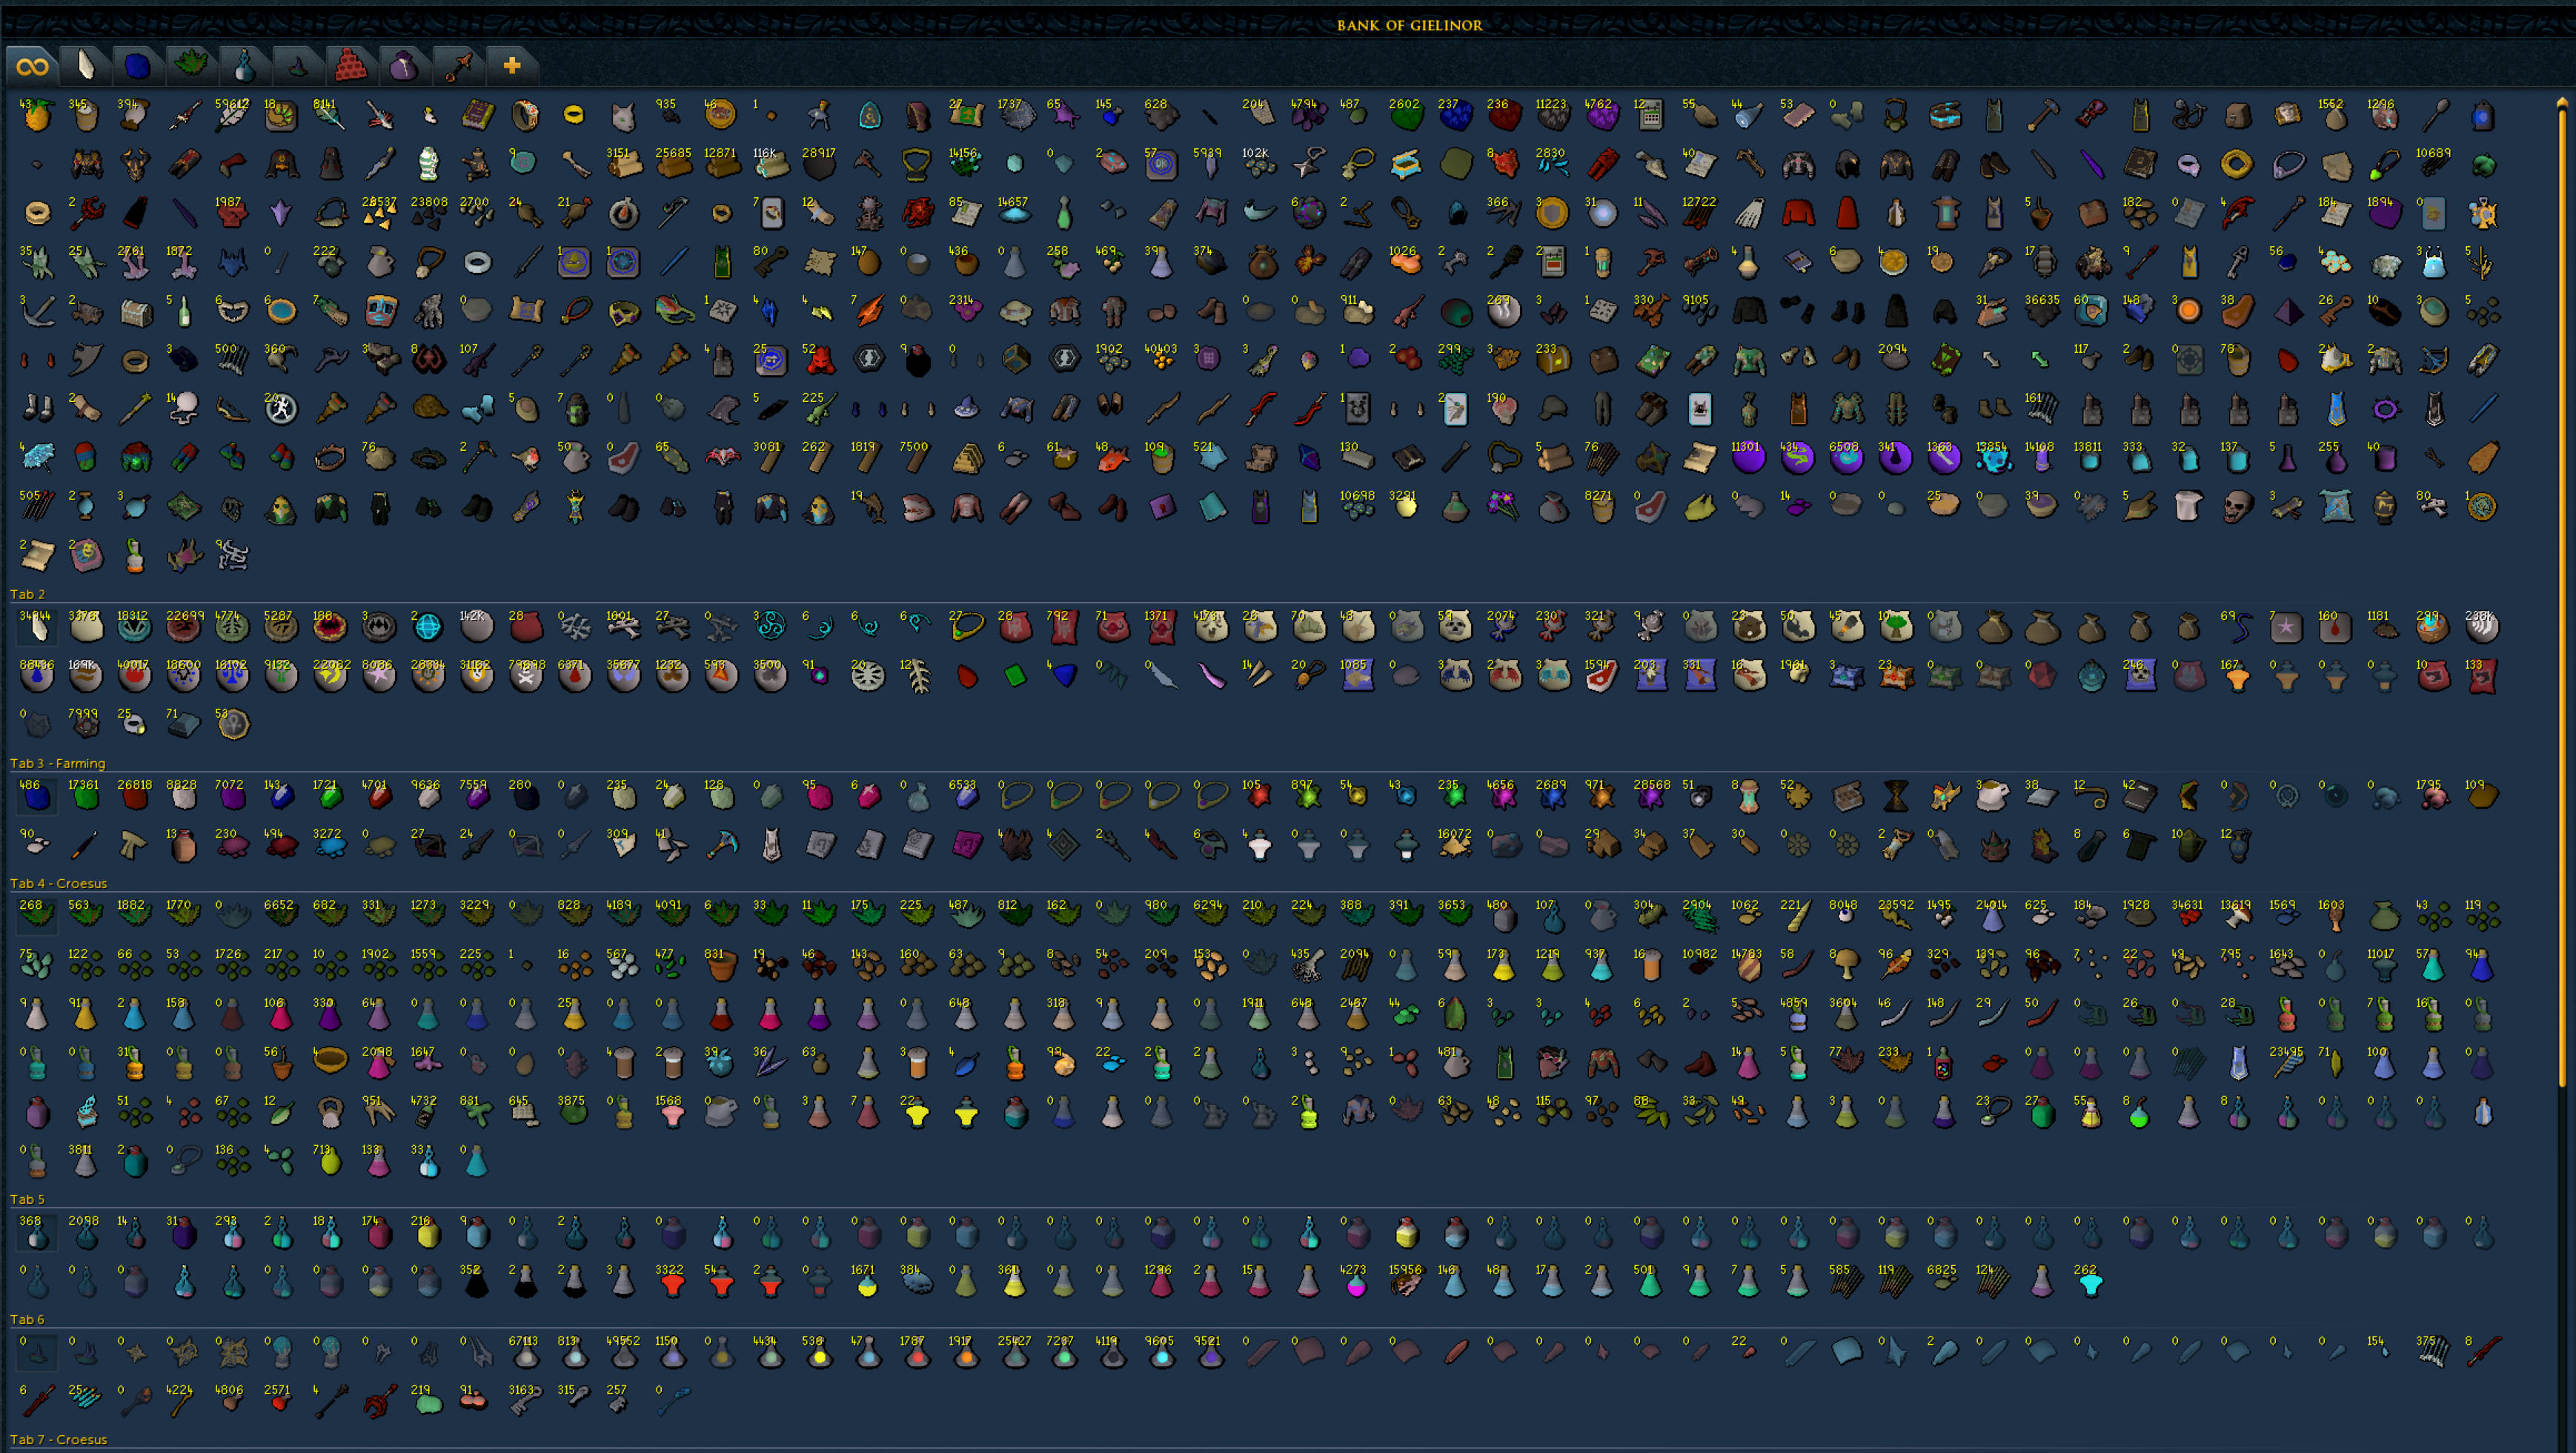Image resolution: width=2576 pixels, height=1453 pixels.
Task: Select the vial stack of 368
Action: [x=37, y=1234]
